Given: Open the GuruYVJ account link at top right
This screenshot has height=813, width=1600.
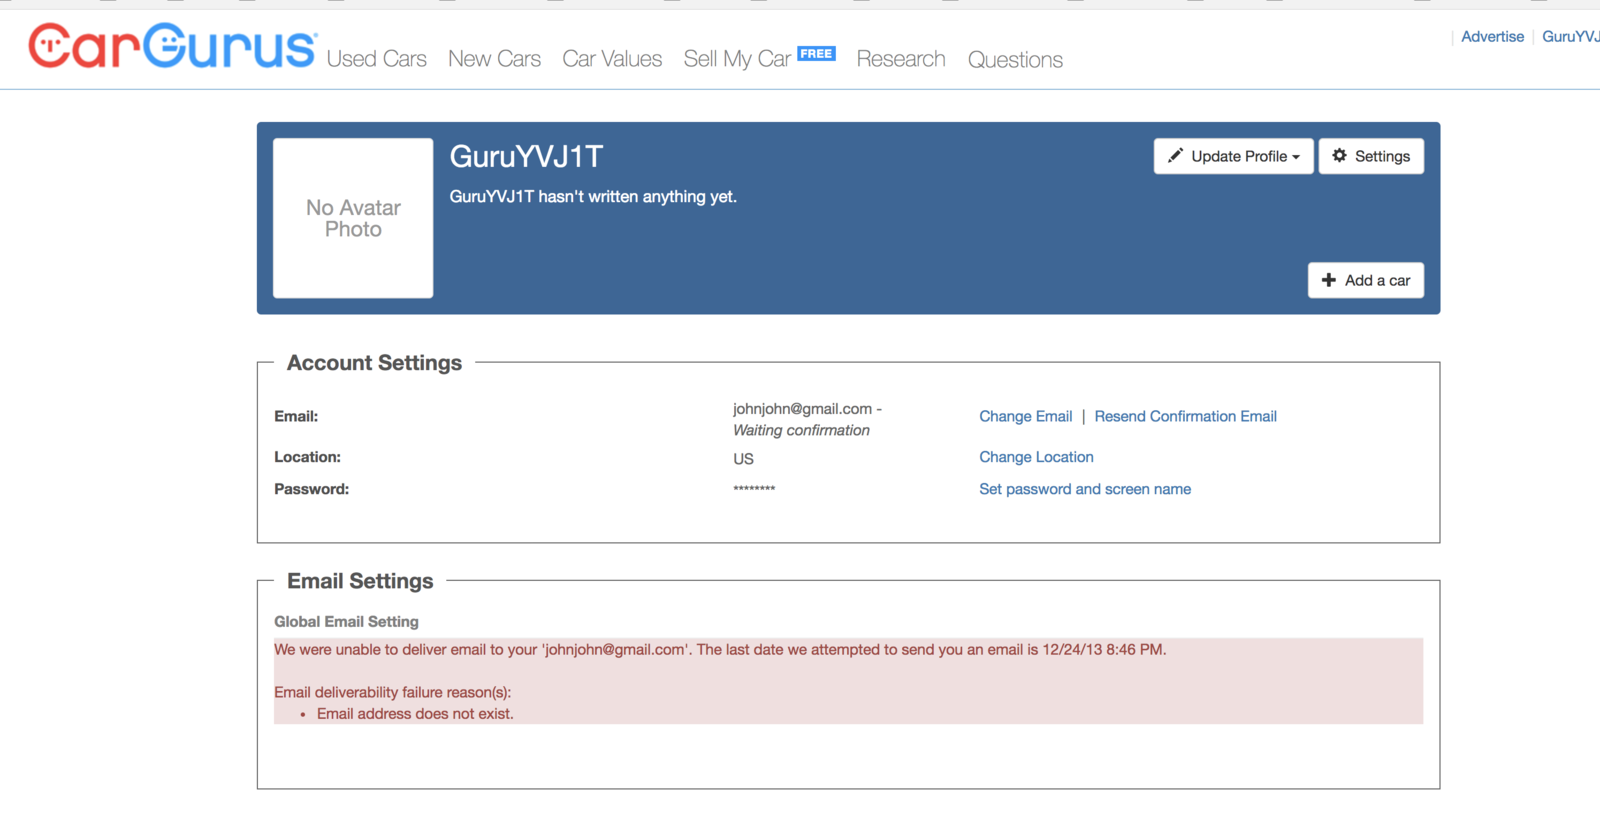Looking at the screenshot, I should (x=1570, y=37).
